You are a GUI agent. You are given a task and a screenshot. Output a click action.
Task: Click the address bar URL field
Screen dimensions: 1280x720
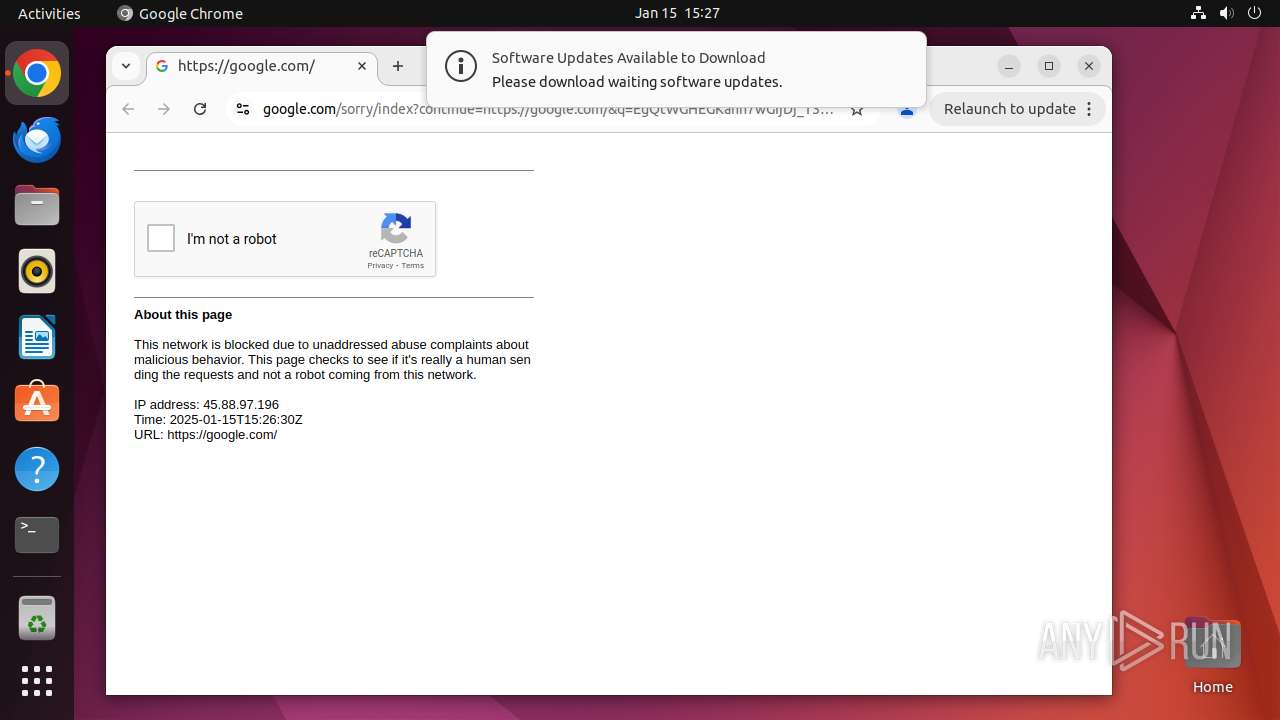click(547, 109)
